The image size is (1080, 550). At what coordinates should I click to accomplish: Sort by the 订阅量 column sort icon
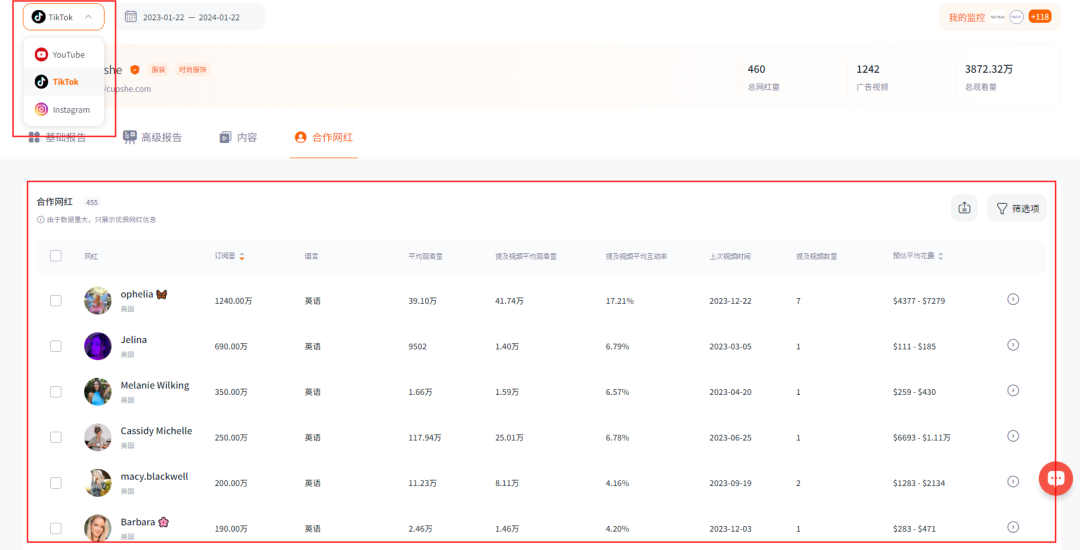pos(242,257)
